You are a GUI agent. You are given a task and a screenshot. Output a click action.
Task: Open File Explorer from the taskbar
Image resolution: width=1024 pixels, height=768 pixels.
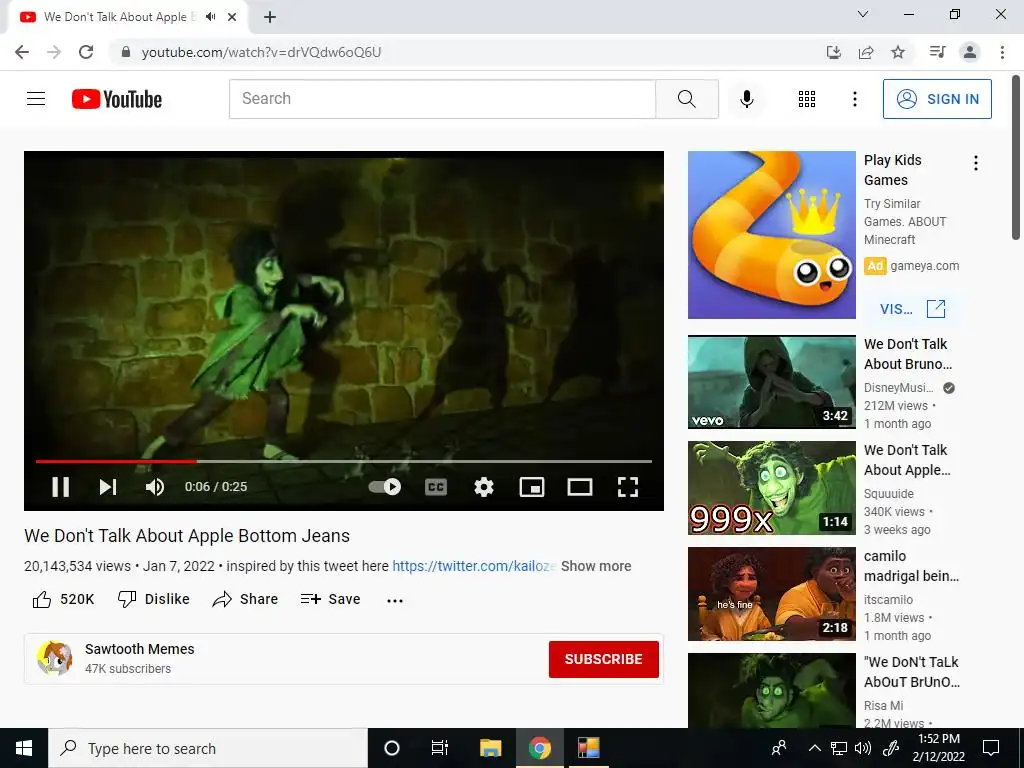point(490,748)
